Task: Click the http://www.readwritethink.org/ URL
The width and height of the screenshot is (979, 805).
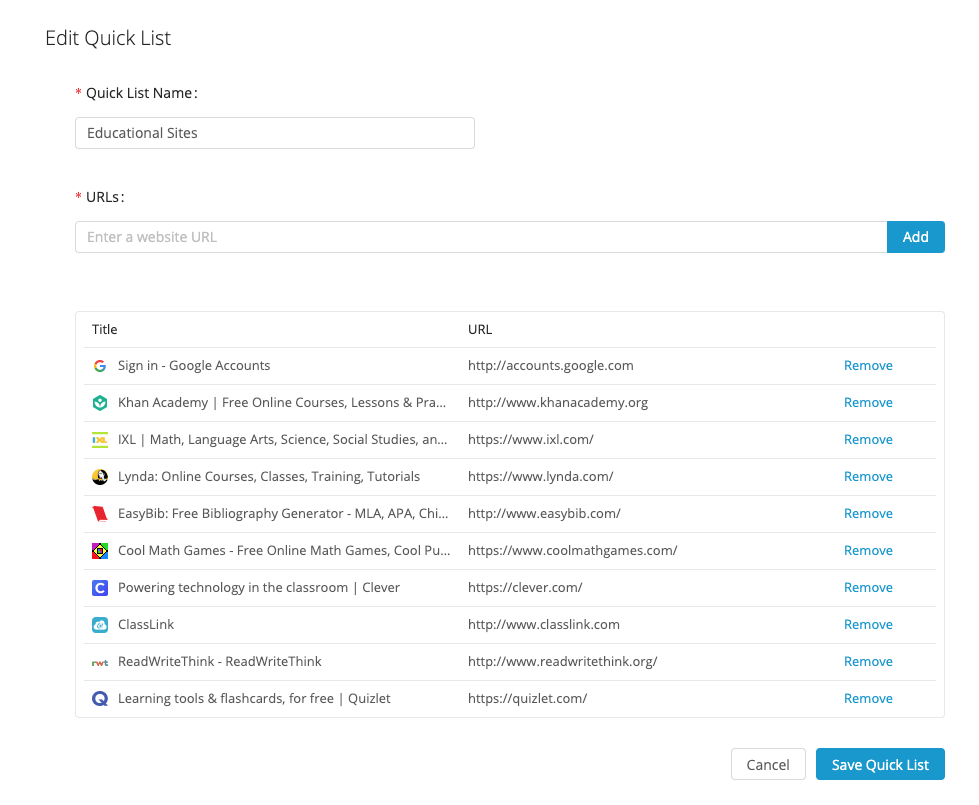Action: 563,661
